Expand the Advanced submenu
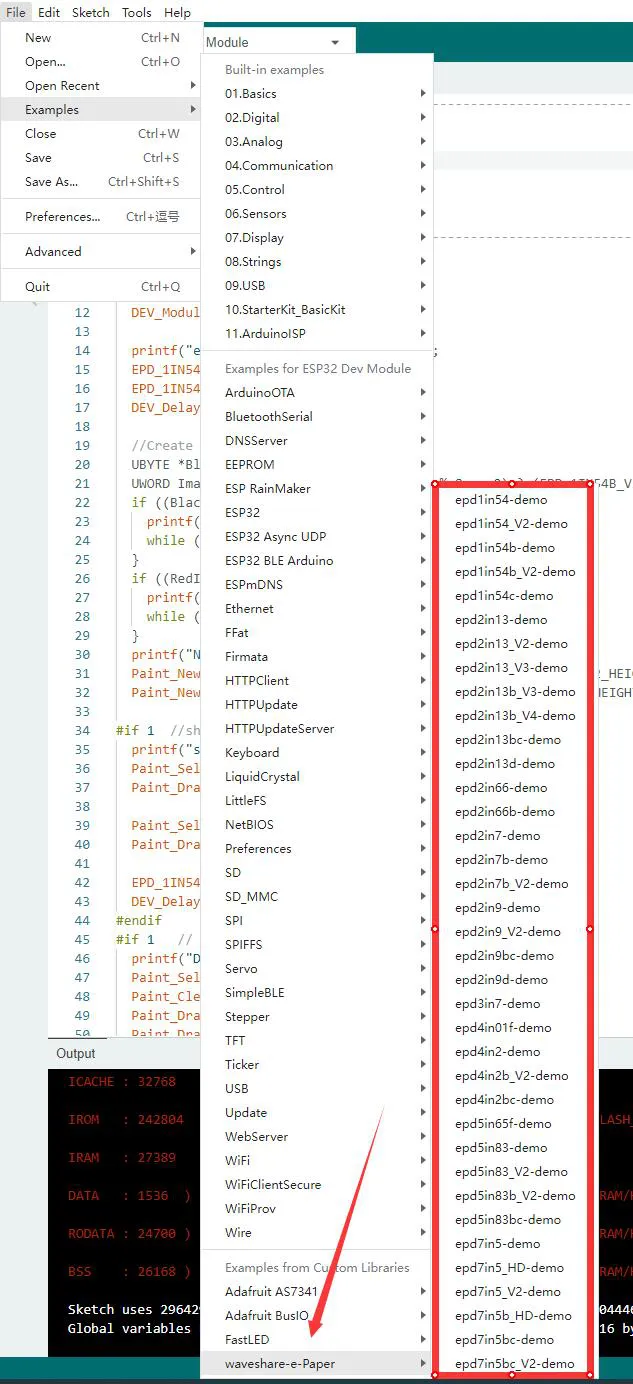This screenshot has width=633, height=1384. click(x=101, y=252)
